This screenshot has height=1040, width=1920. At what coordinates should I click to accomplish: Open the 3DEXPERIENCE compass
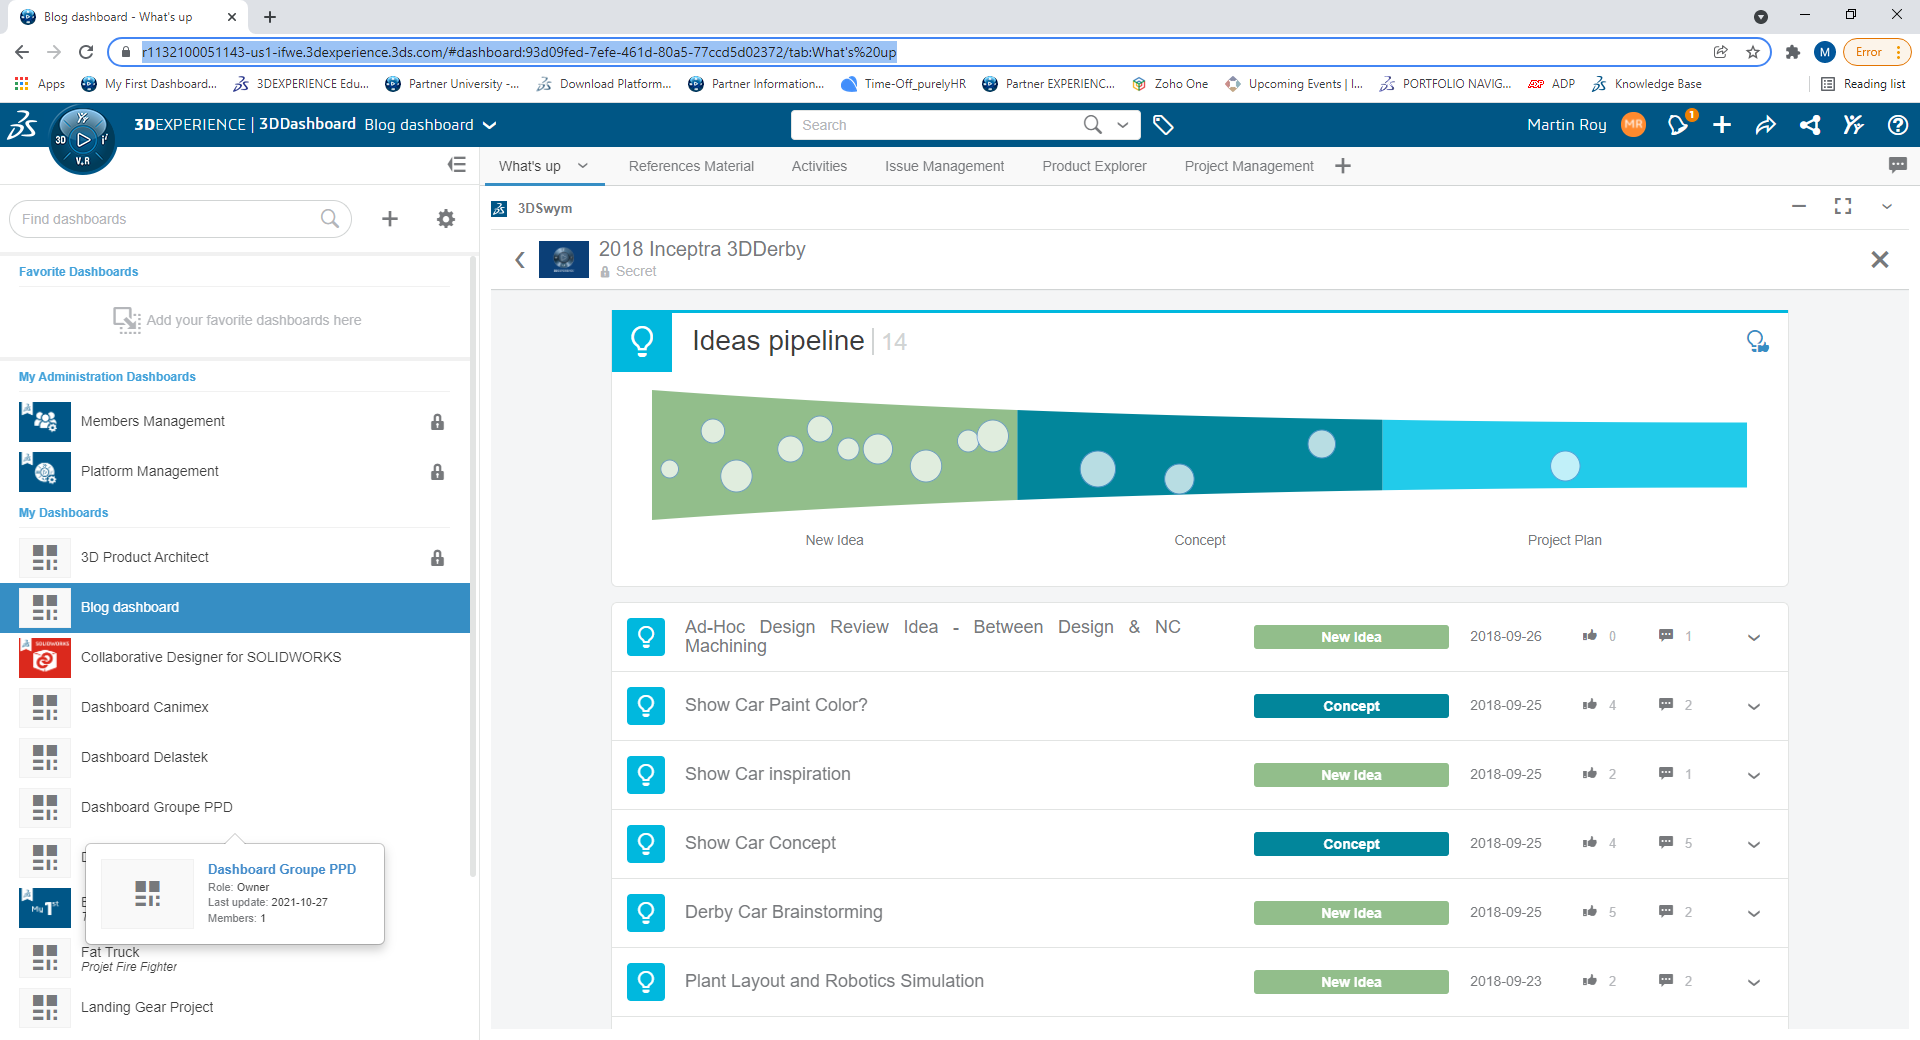pos(82,141)
